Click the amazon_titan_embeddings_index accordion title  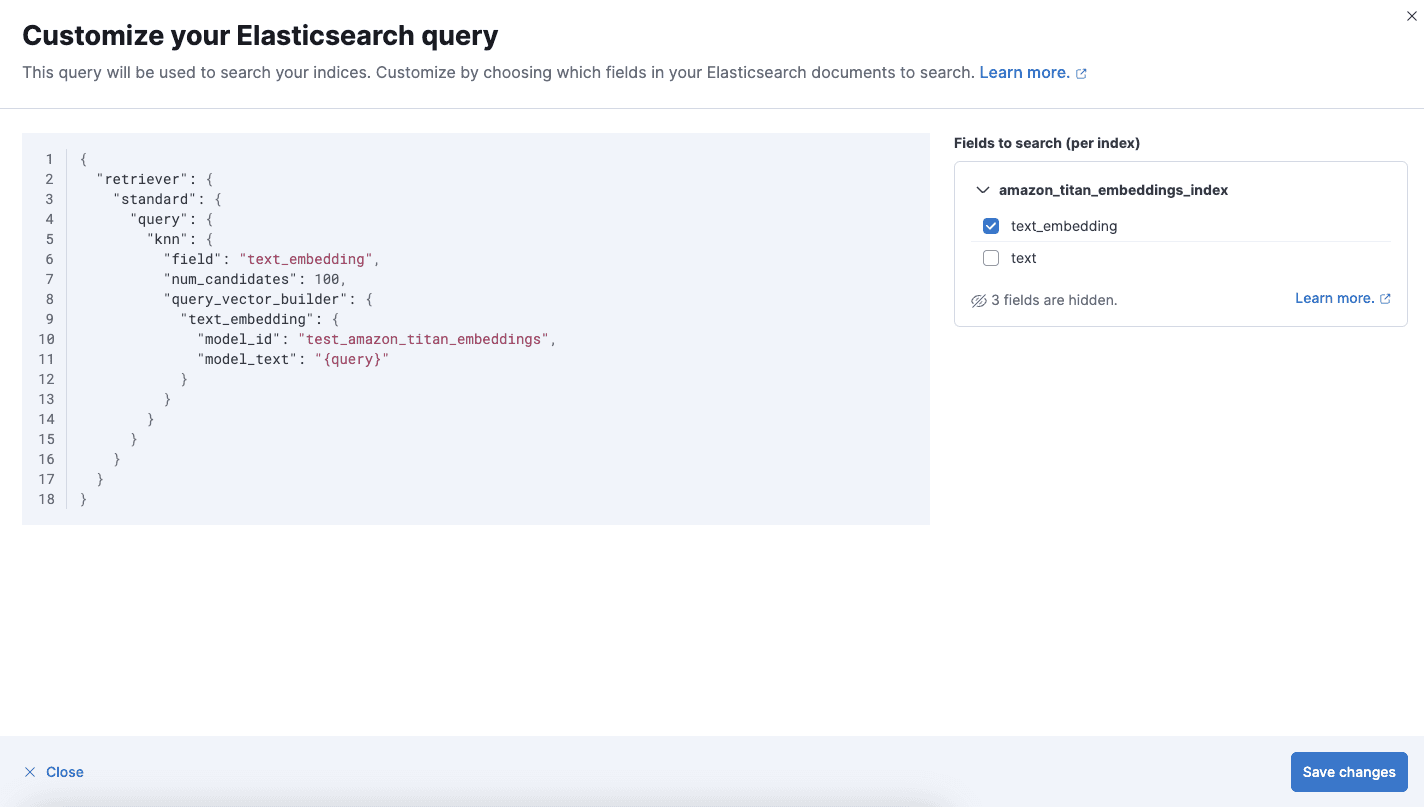1113,190
